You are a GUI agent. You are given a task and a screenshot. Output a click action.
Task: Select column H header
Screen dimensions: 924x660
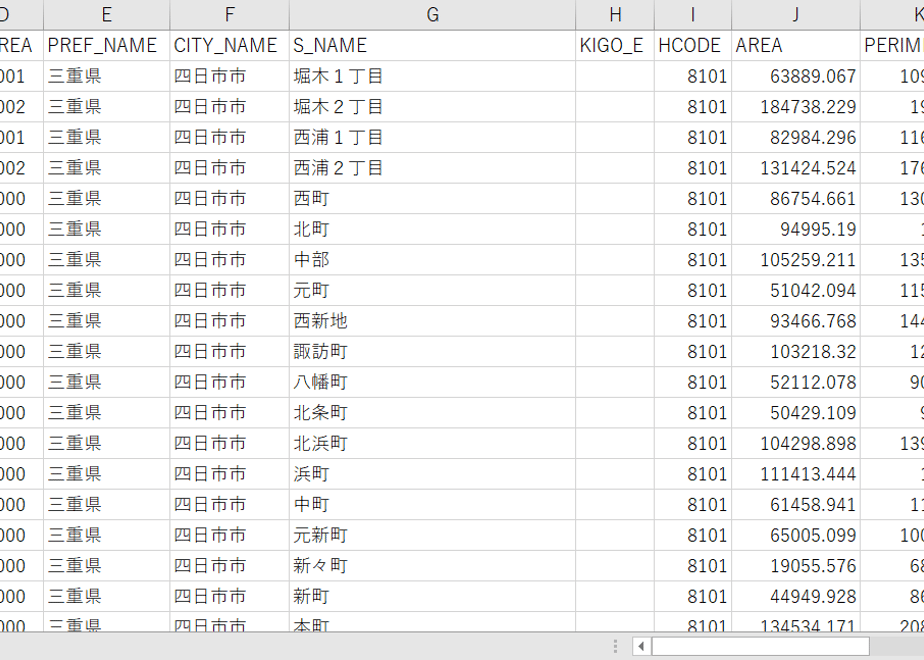point(615,14)
